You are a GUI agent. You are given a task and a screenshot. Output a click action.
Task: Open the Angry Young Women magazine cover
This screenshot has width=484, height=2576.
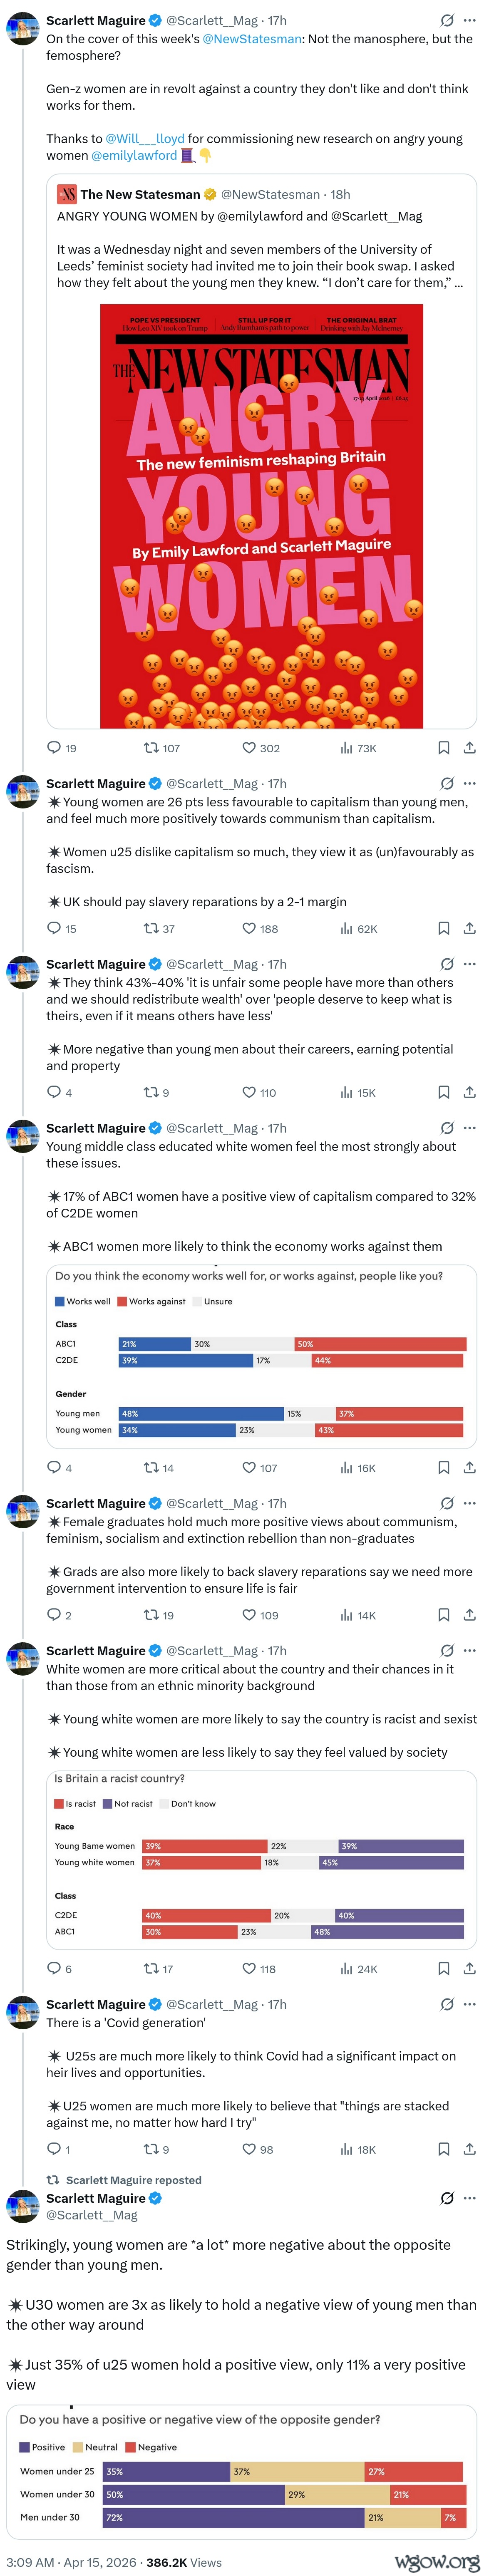point(261,516)
